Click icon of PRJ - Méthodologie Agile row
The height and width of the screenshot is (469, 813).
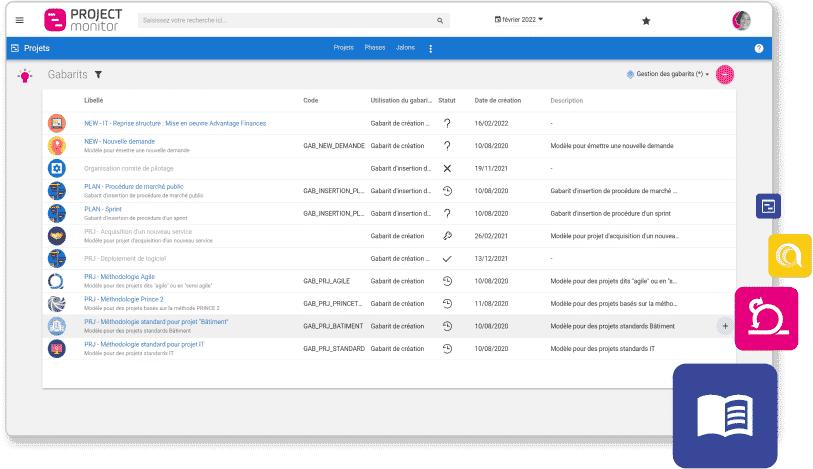(x=56, y=281)
